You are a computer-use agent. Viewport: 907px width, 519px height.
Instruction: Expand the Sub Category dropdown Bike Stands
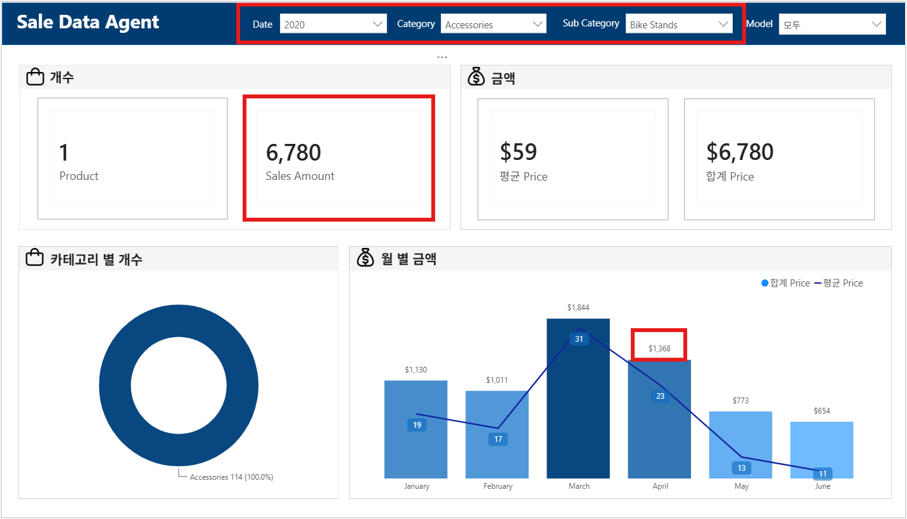[x=679, y=24]
